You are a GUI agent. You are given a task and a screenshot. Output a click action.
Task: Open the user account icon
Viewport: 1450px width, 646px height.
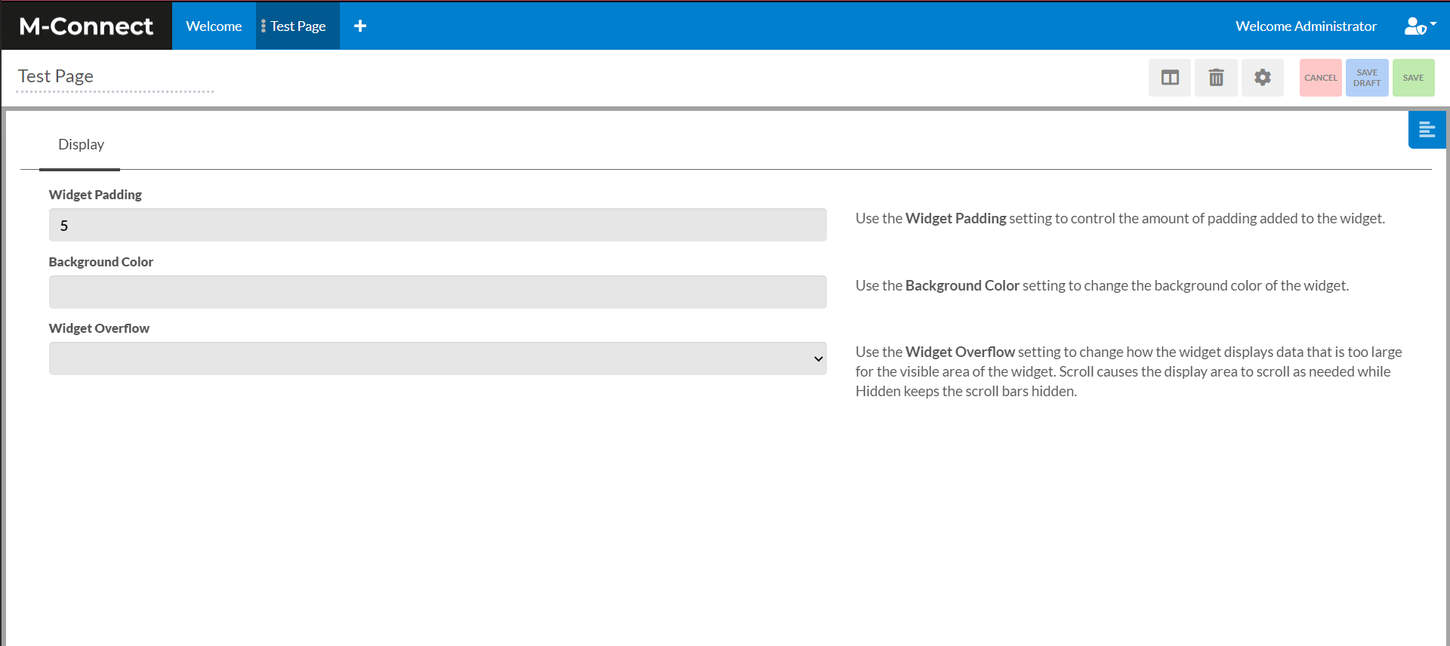point(1414,25)
